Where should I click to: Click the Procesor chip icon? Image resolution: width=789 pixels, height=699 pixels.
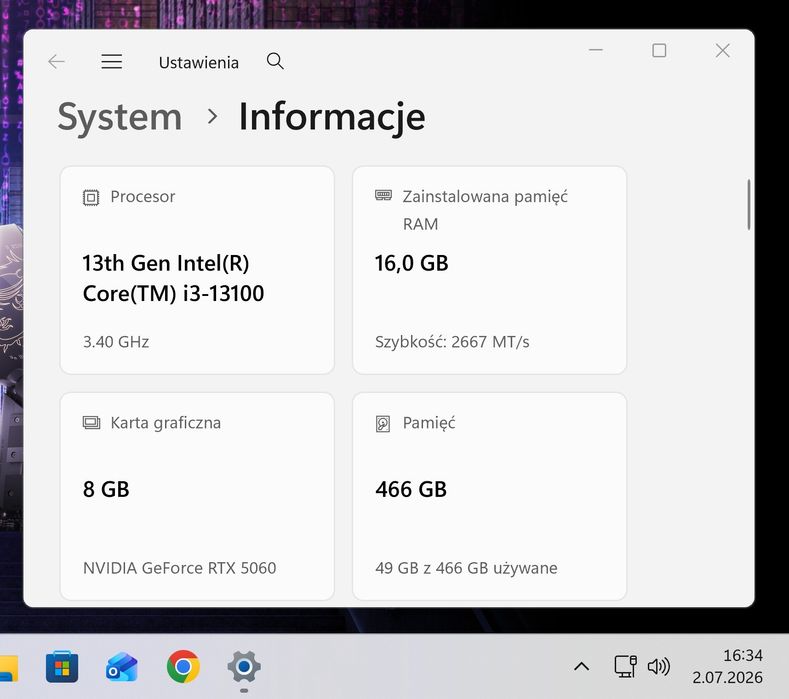(91, 197)
